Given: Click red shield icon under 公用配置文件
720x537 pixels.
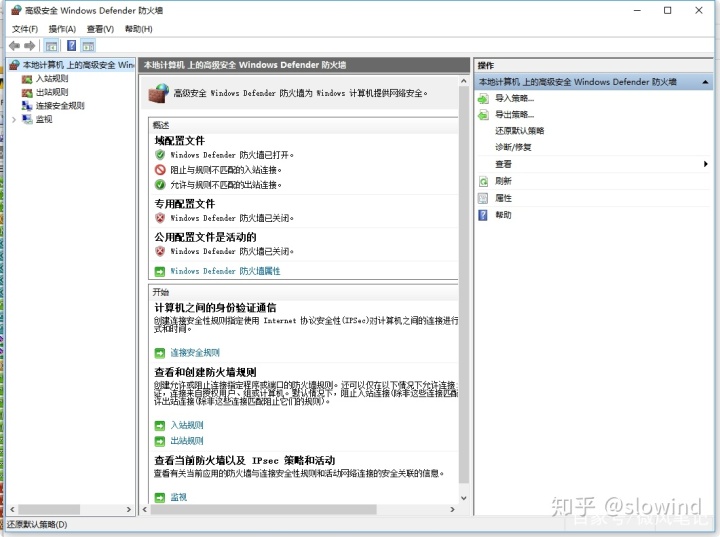Looking at the screenshot, I should pos(160,251).
